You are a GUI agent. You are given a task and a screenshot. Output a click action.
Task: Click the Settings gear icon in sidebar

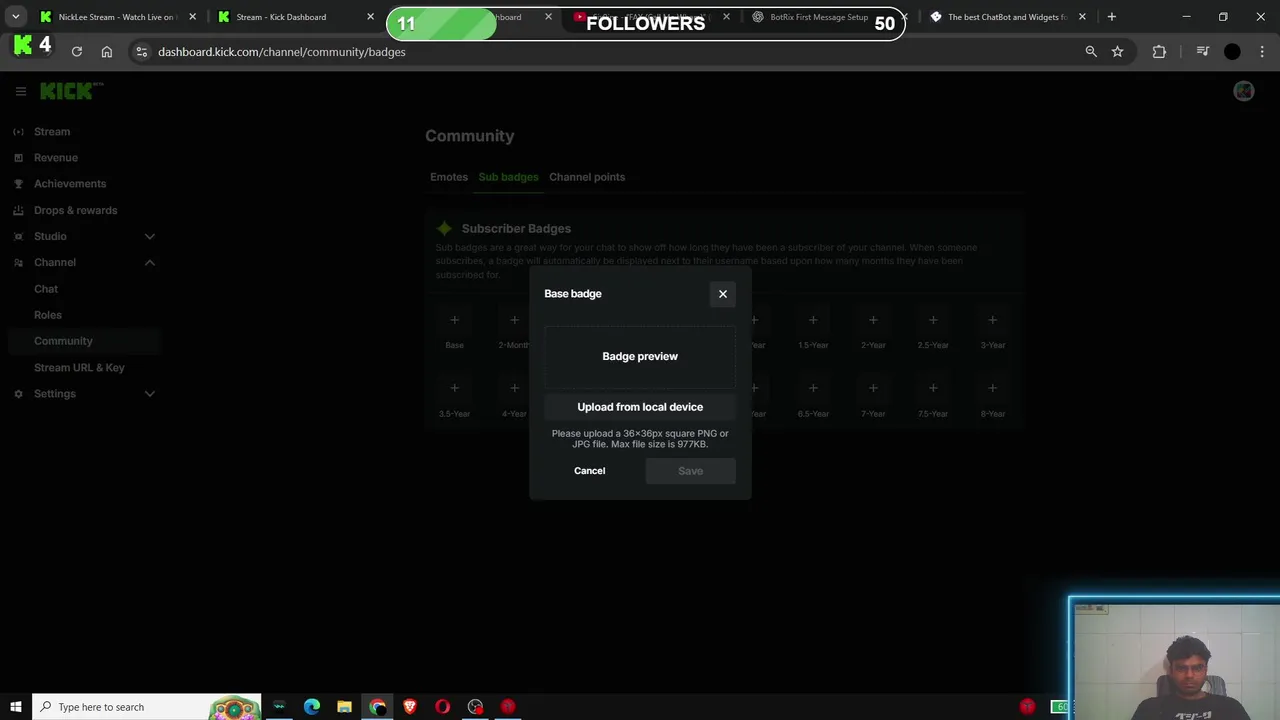(x=18, y=394)
